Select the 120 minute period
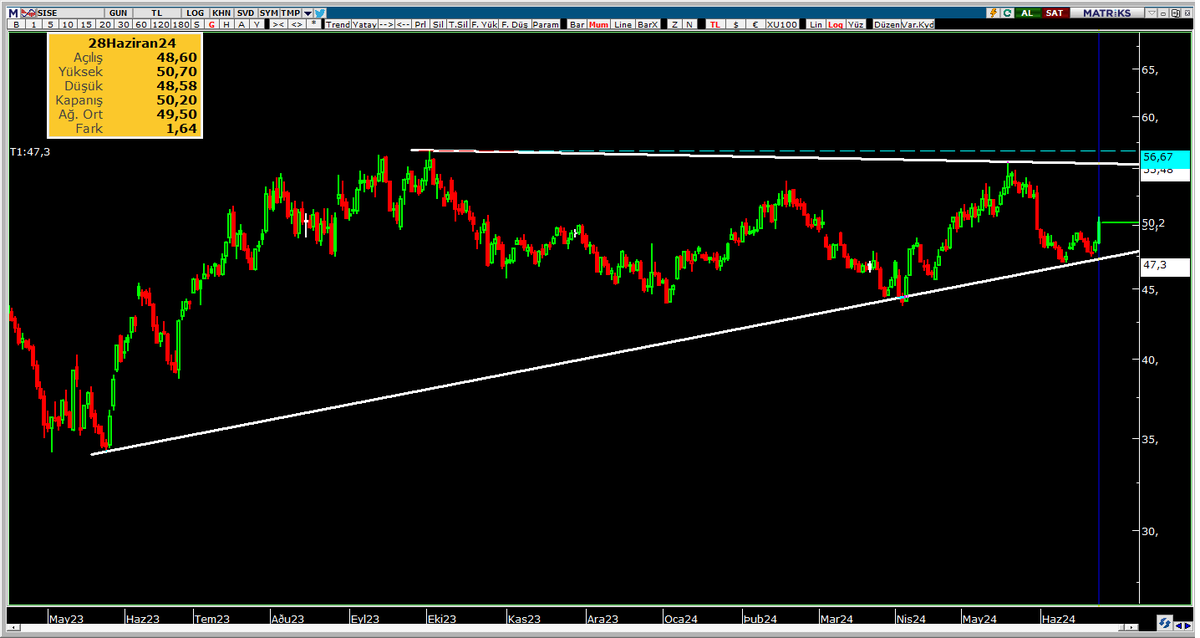The height and width of the screenshot is (638, 1200). click(161, 24)
